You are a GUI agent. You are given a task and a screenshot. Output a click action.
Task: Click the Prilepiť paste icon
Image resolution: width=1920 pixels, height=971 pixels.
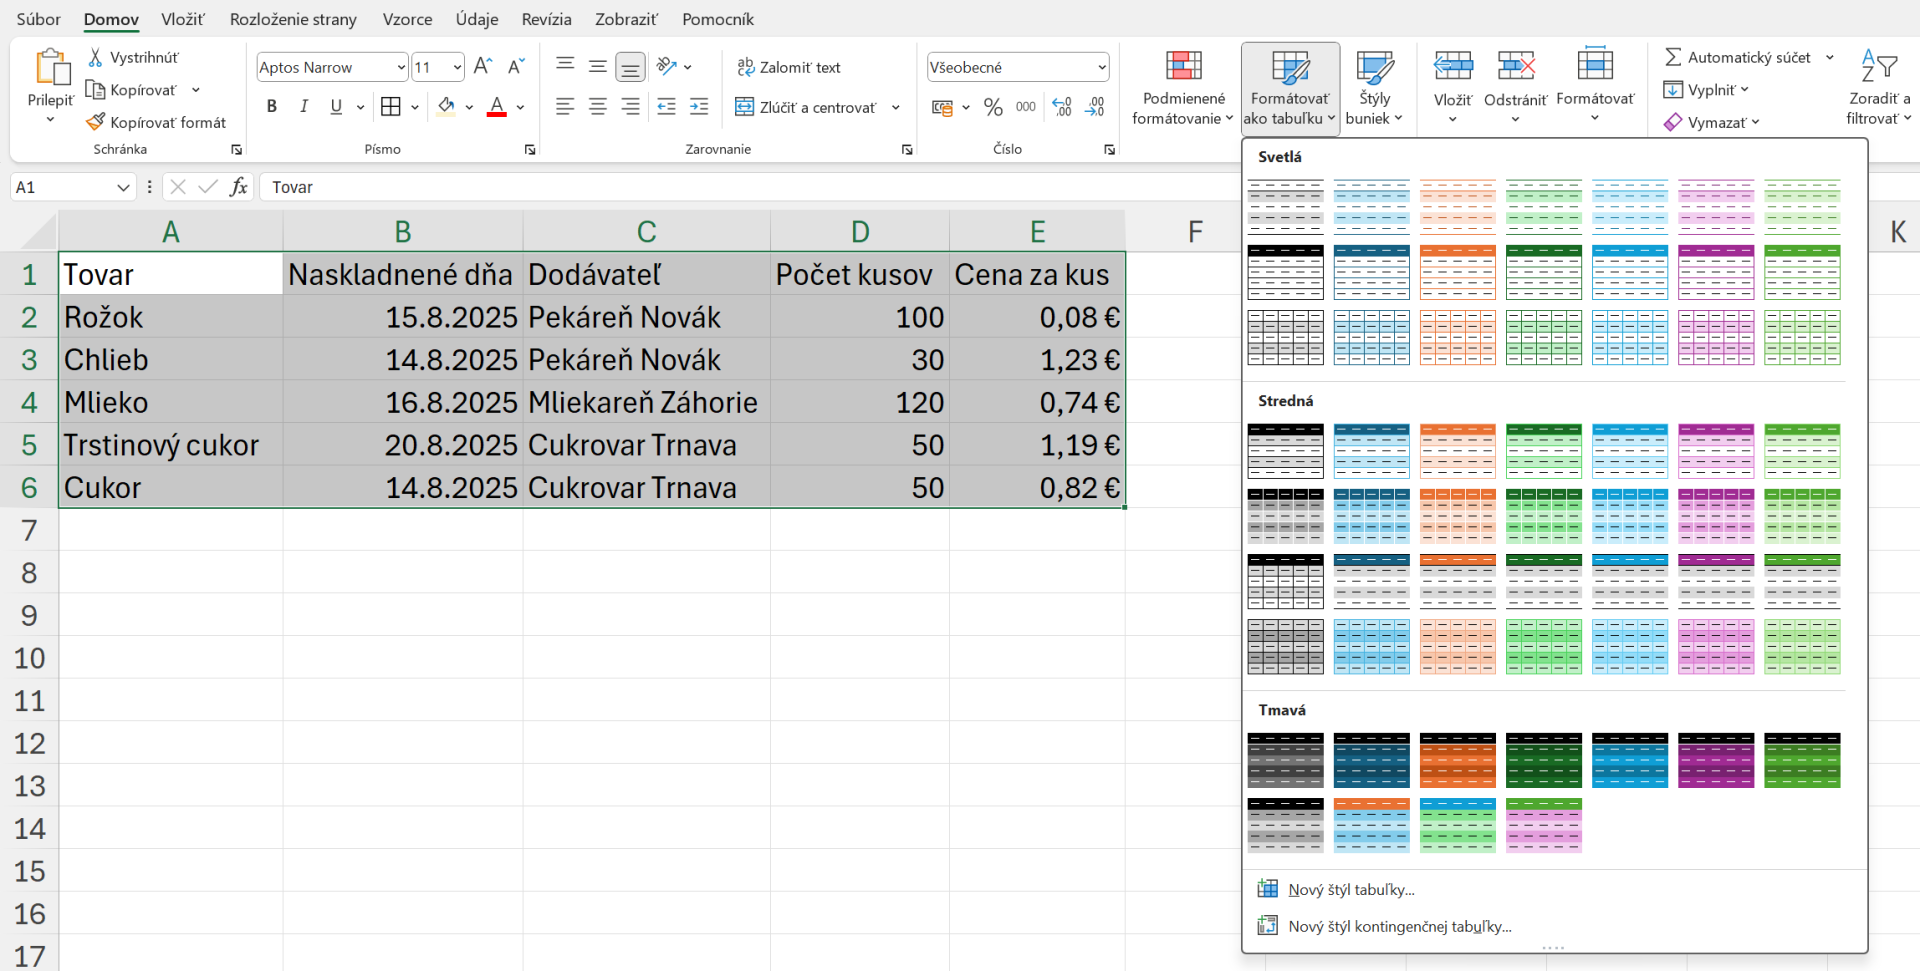(x=51, y=68)
